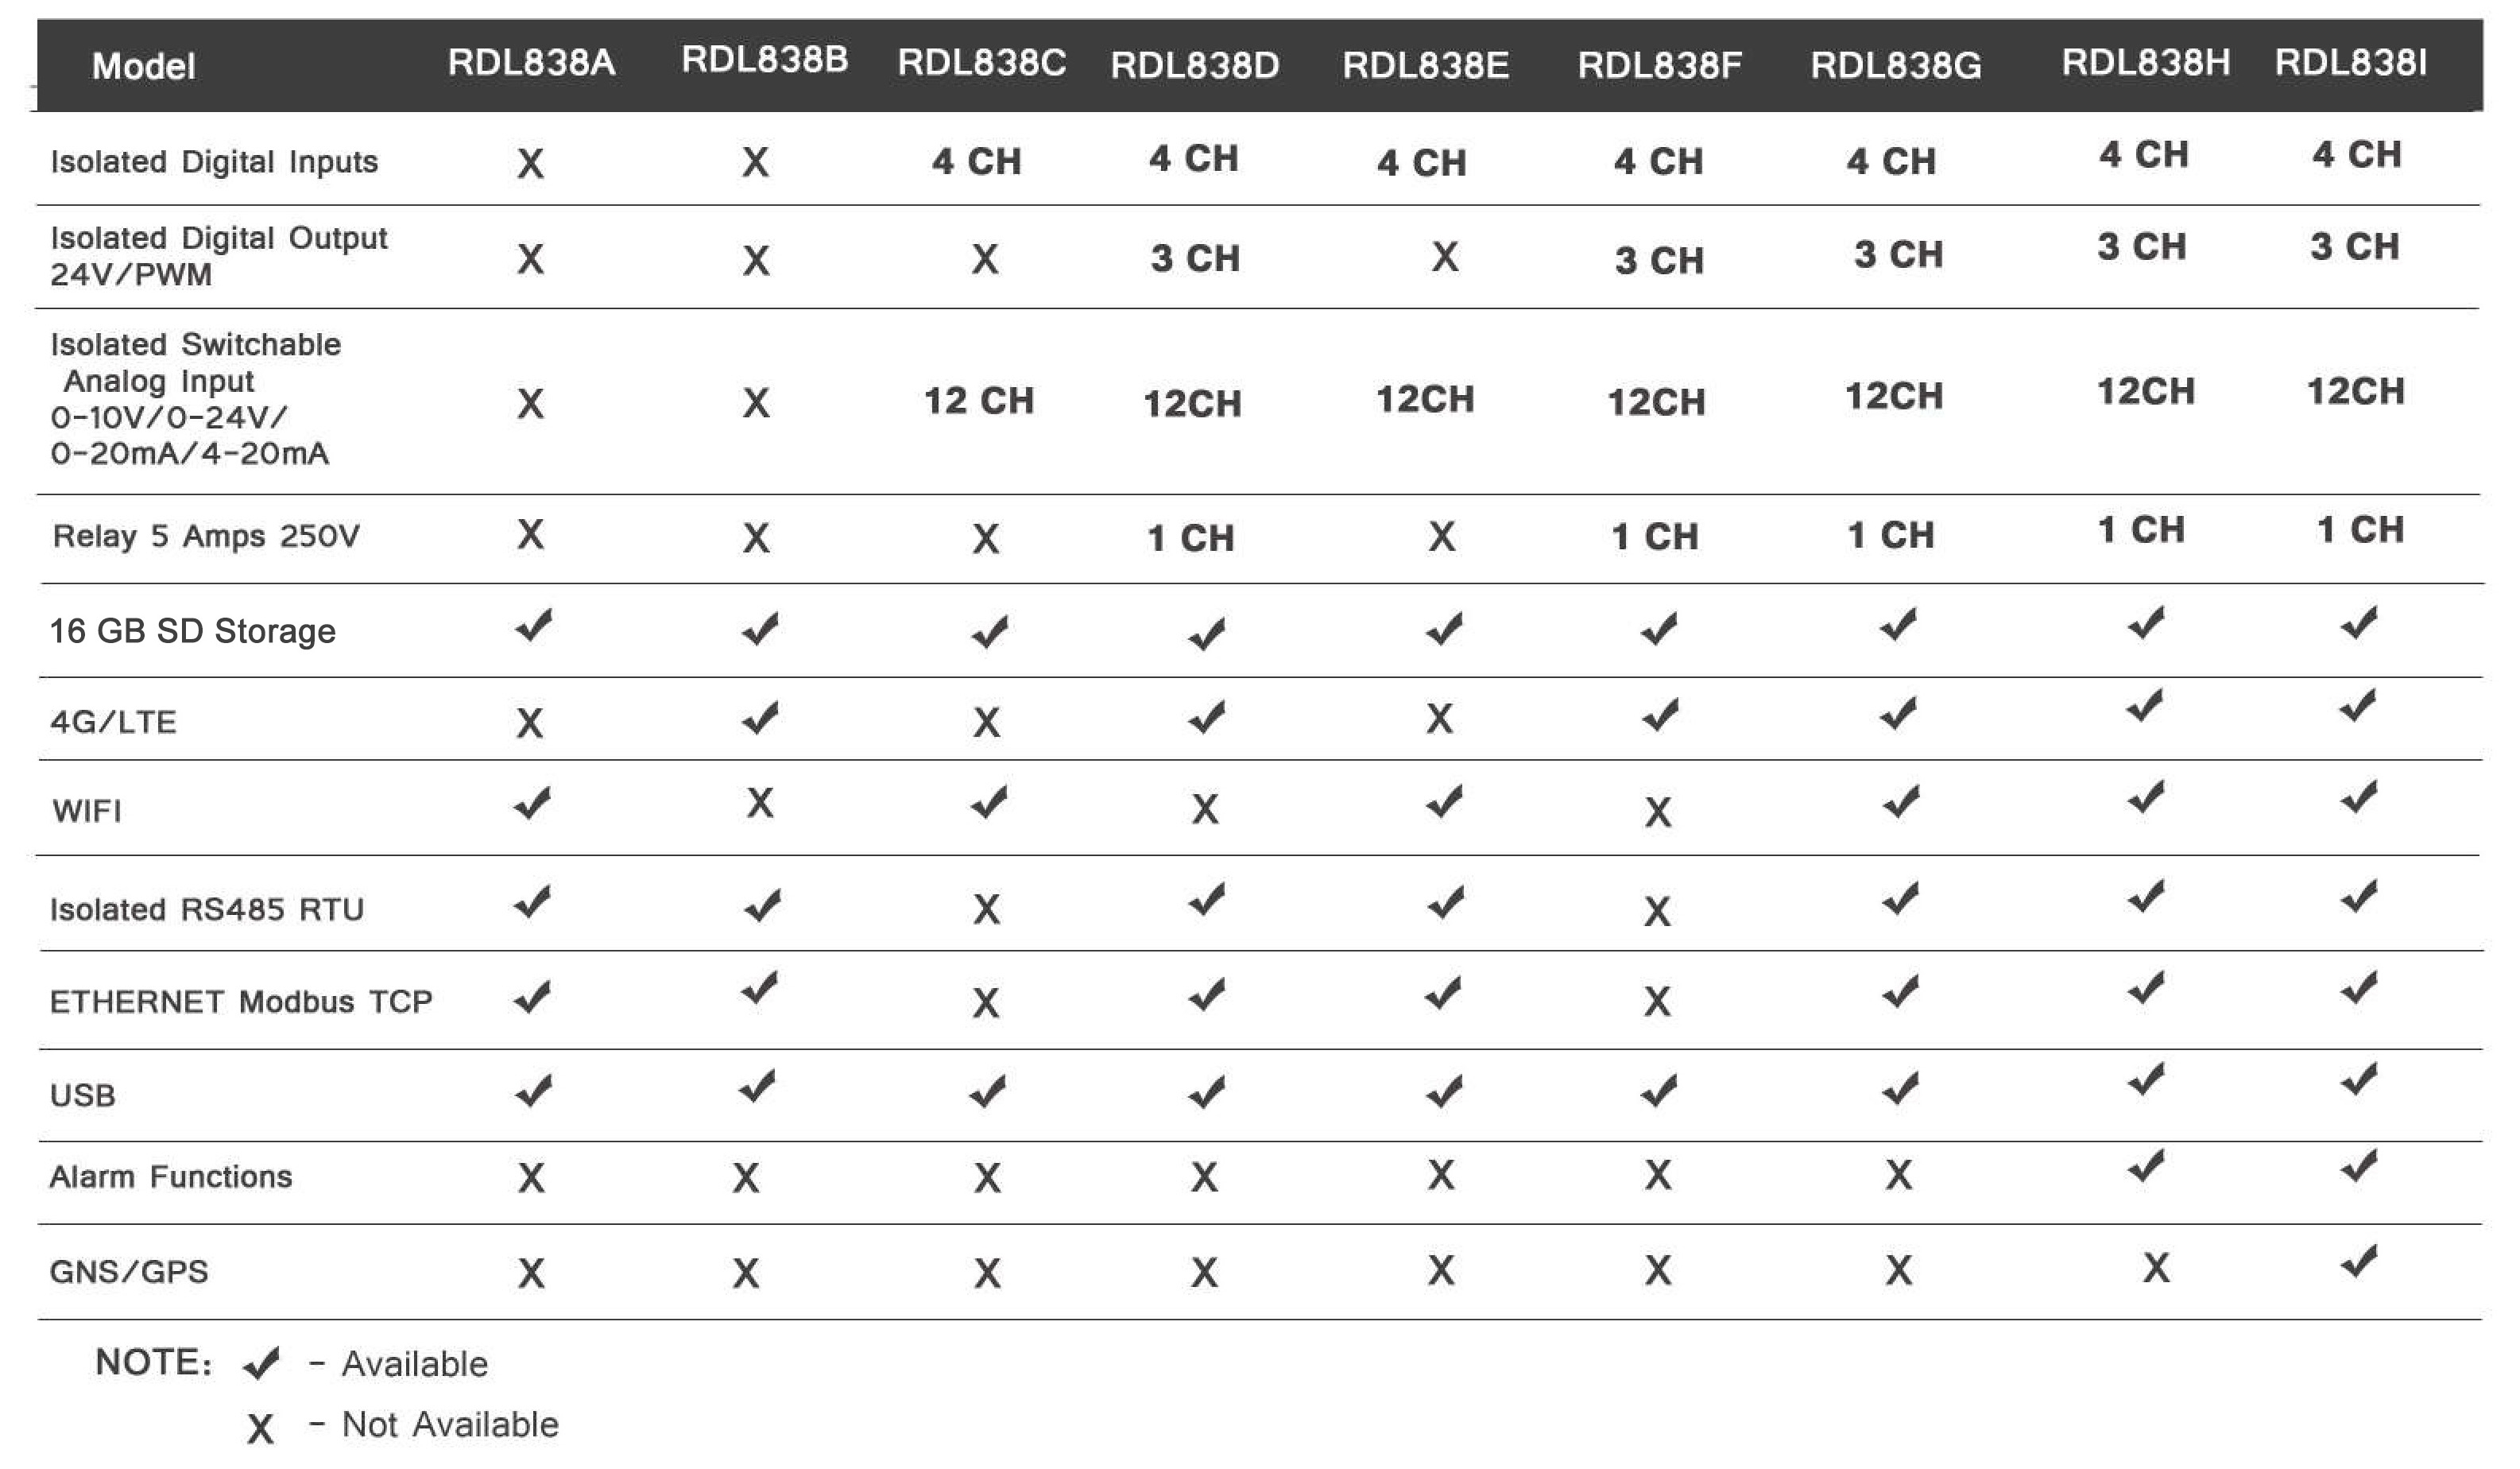Click the GNS/GPS checkmark under RDL838I
Viewport: 2520px width, 1469px height.
tap(2358, 1262)
